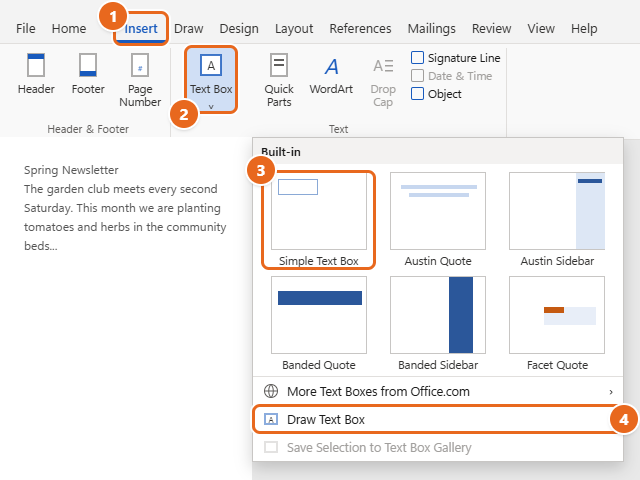Expand the Text Box dropdown arrow

(x=211, y=107)
